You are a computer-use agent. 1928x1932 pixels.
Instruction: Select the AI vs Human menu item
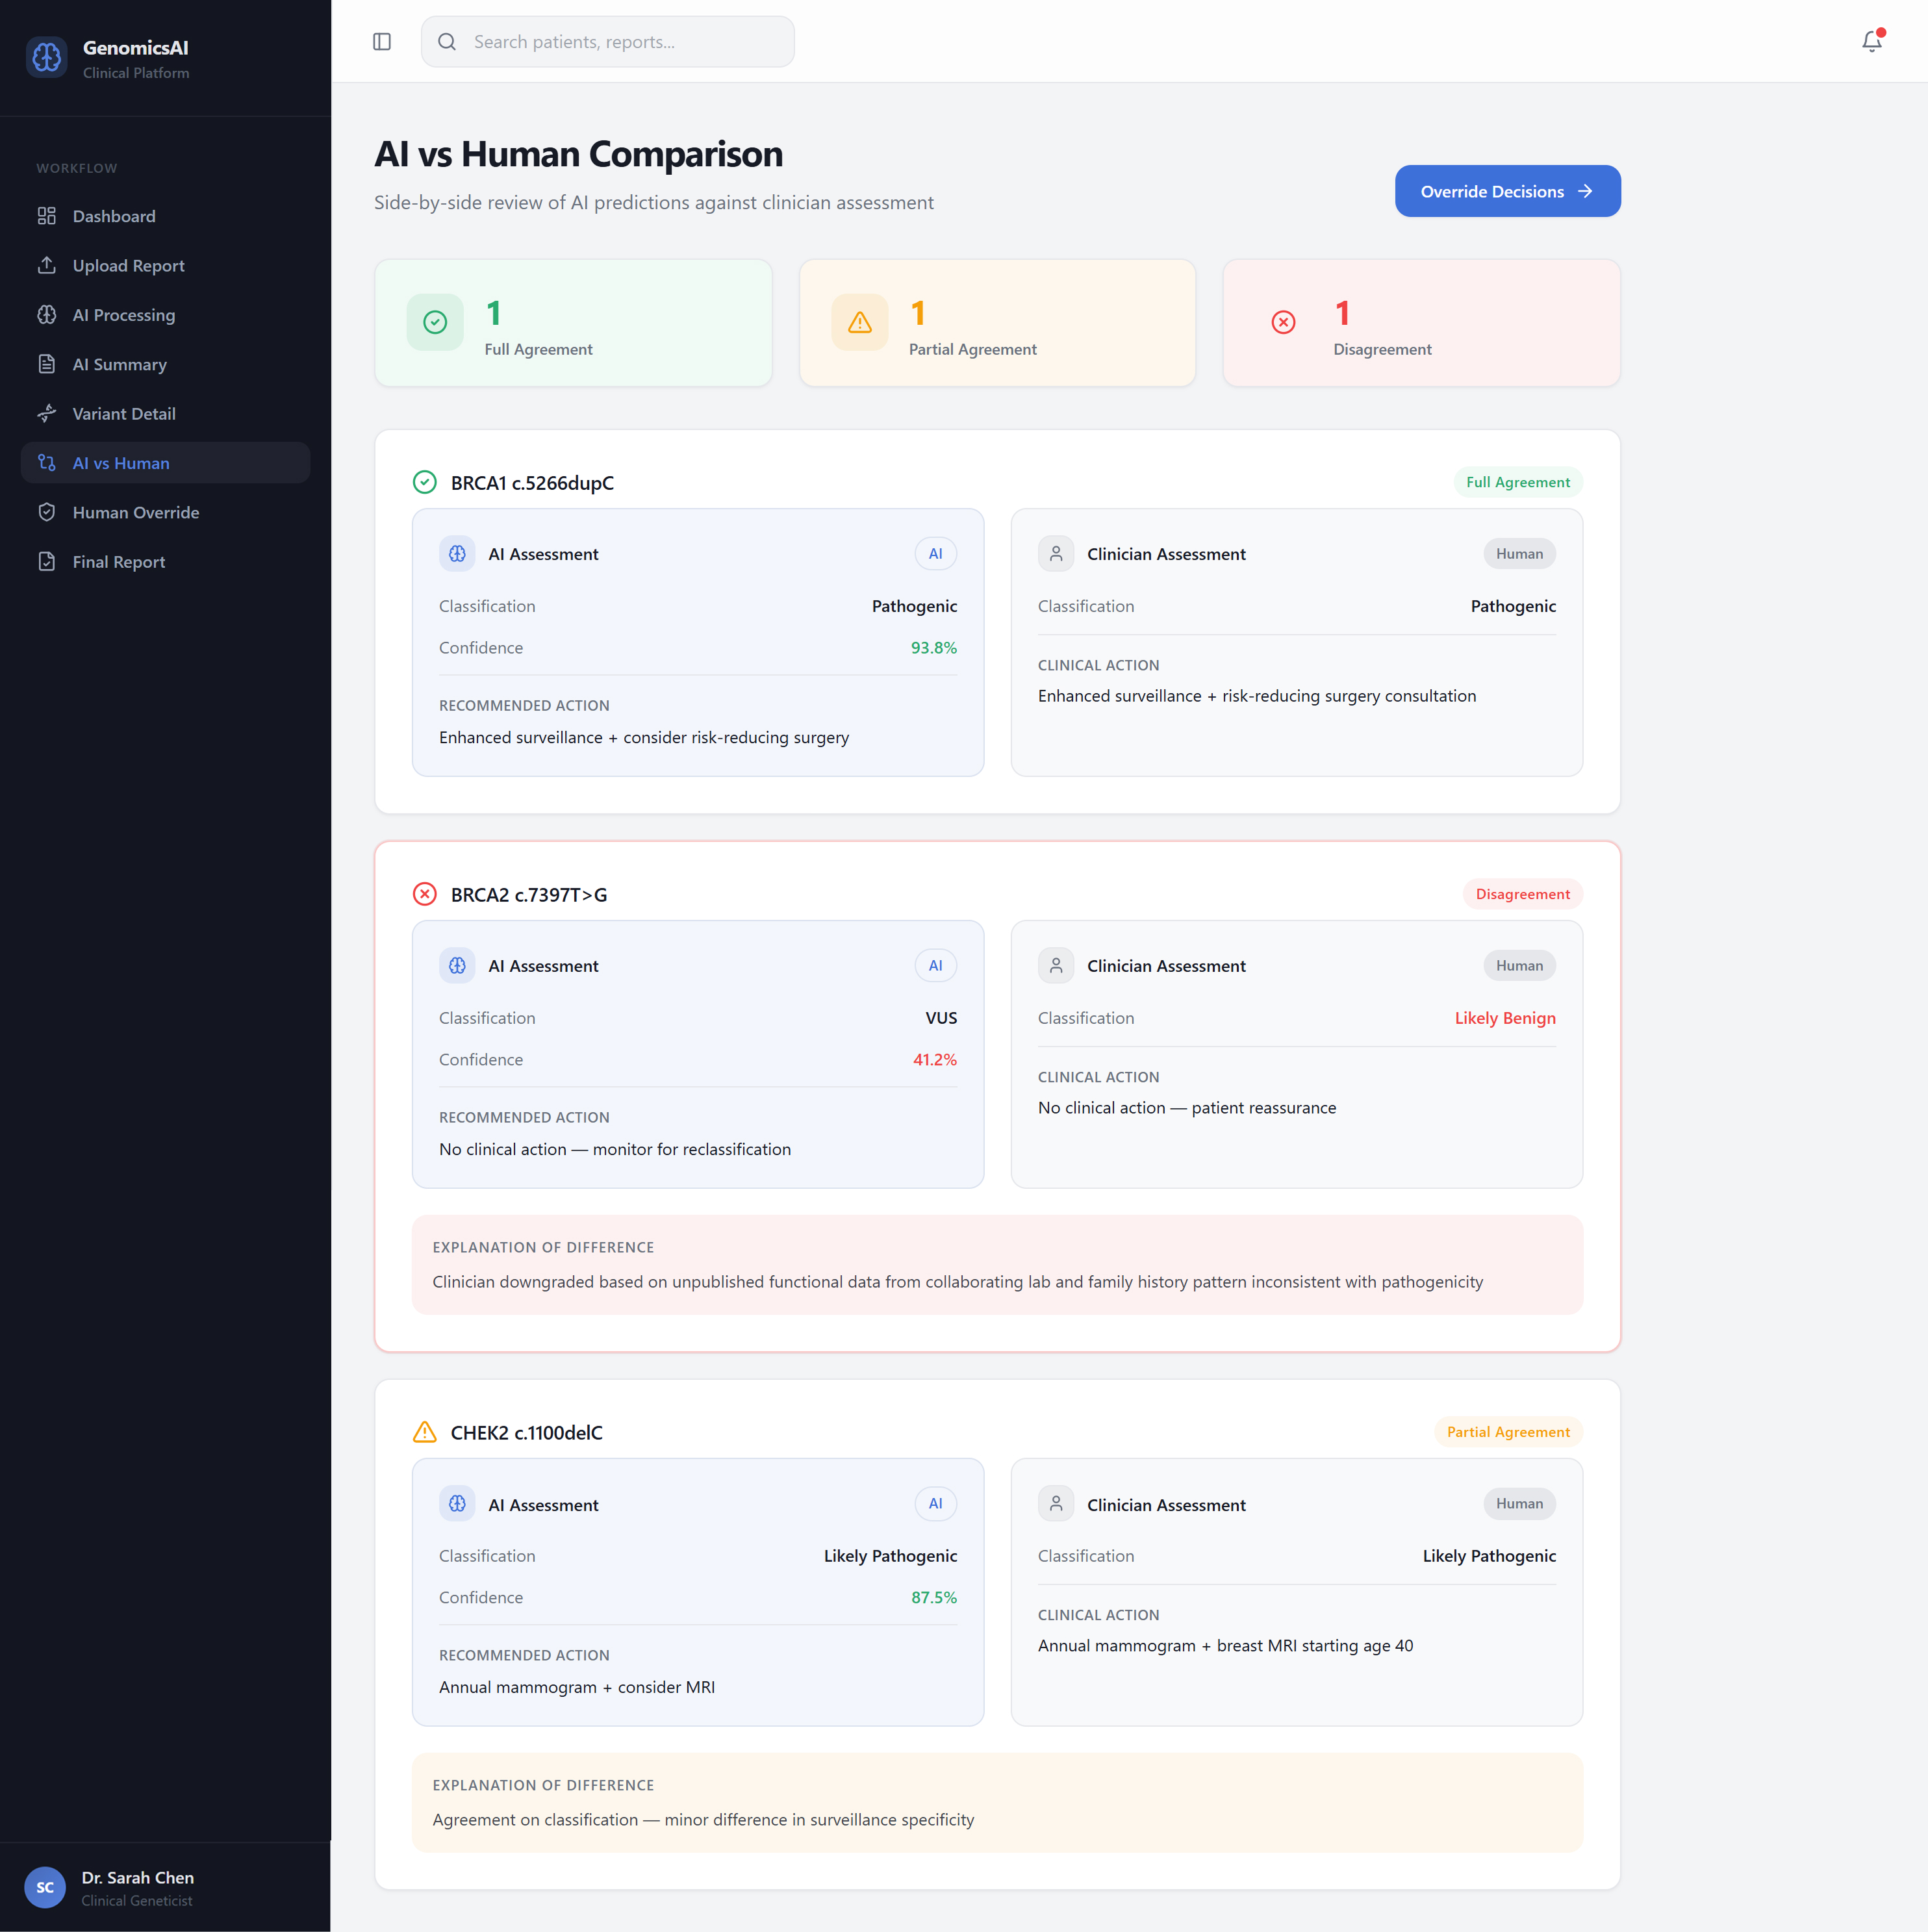(165, 463)
